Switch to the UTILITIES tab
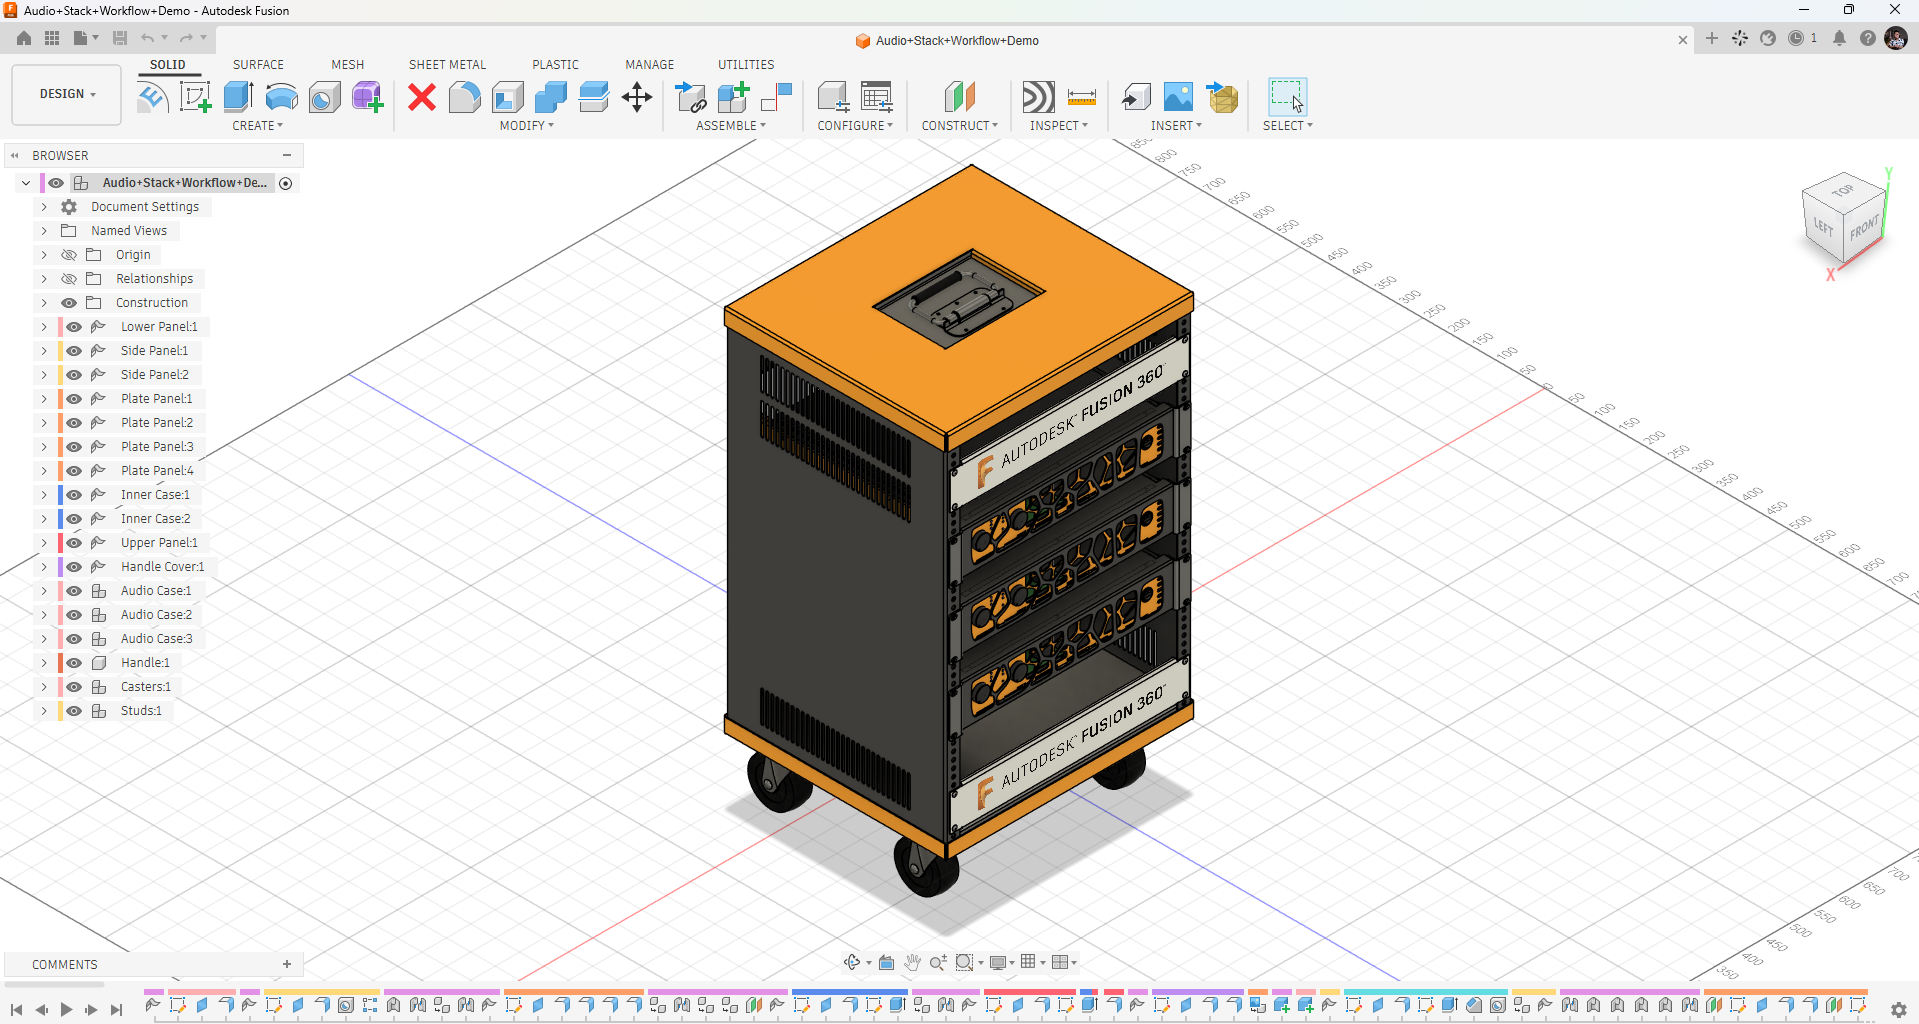 click(x=746, y=64)
